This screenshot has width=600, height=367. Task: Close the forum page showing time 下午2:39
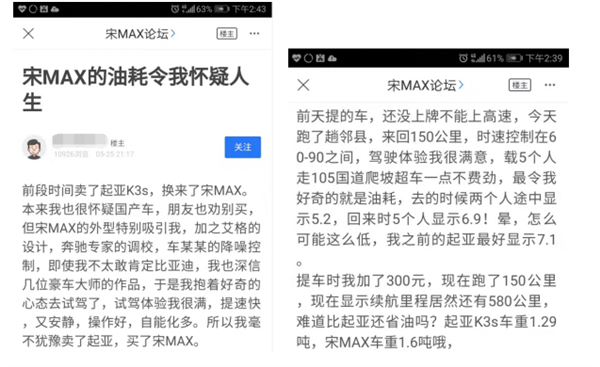tap(303, 85)
